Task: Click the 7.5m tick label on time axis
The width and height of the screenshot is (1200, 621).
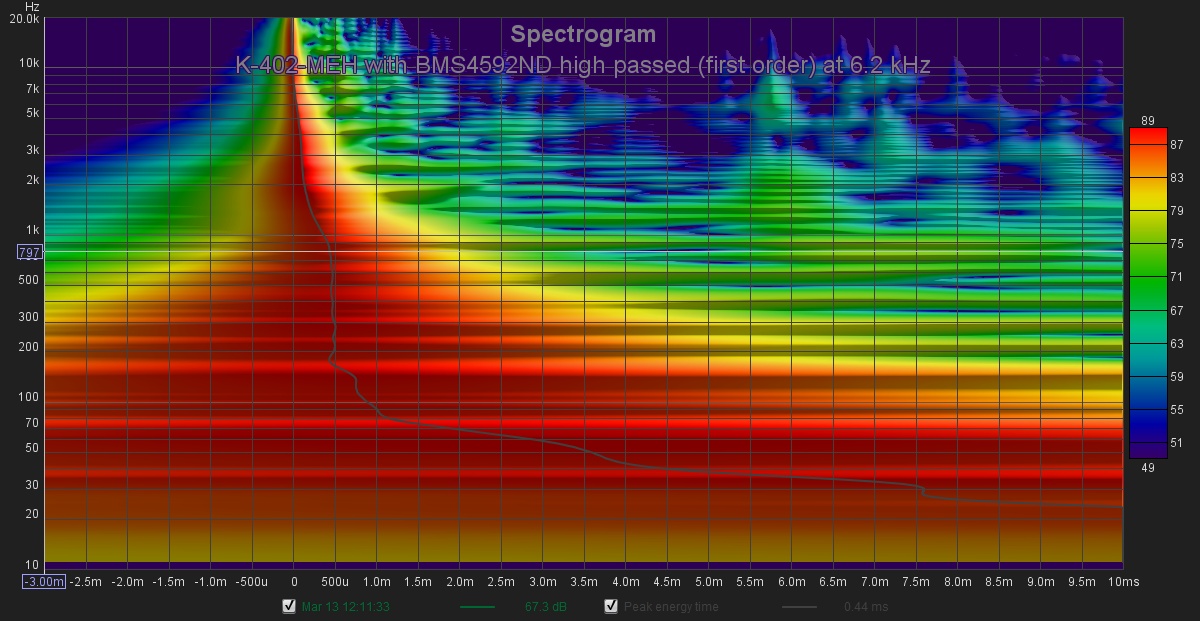Action: point(916,581)
